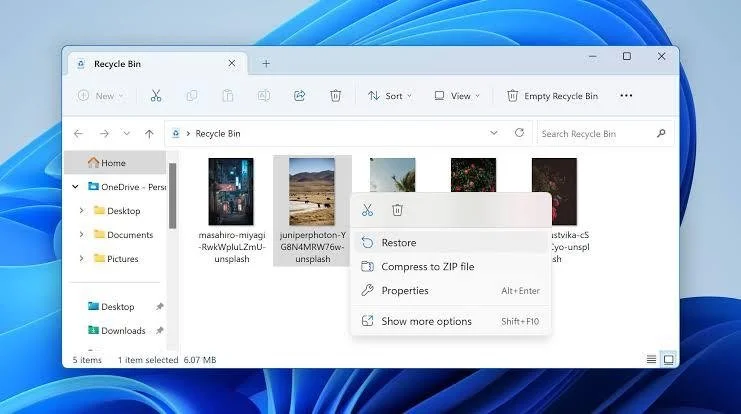
Task: Click the juniperphoton file name text
Action: coord(312,247)
